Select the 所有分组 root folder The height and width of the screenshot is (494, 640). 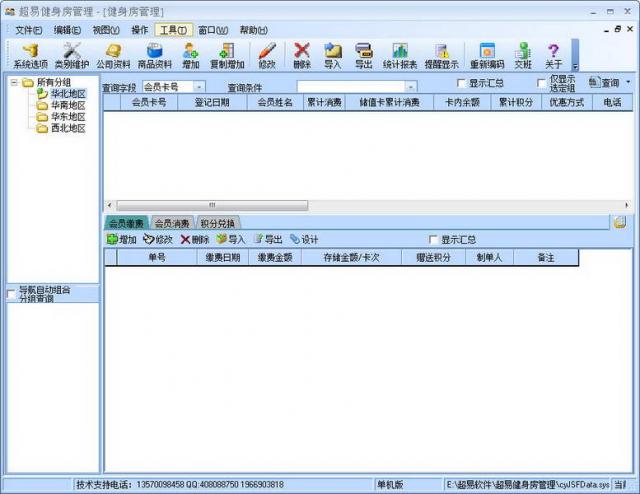click(x=53, y=82)
